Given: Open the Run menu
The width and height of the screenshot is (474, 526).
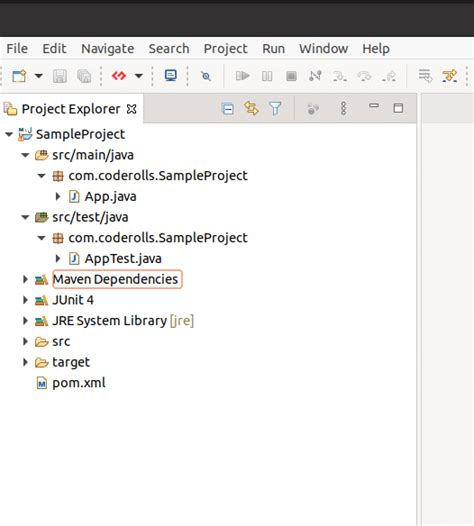Looking at the screenshot, I should [x=273, y=49].
